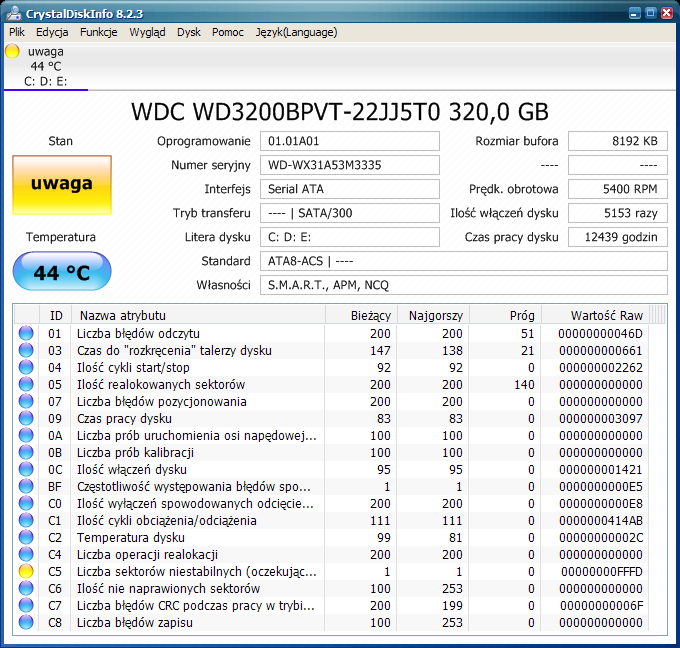
Task: Click the Tryb transferu field SATA/300
Action: pyautogui.click(x=350, y=213)
